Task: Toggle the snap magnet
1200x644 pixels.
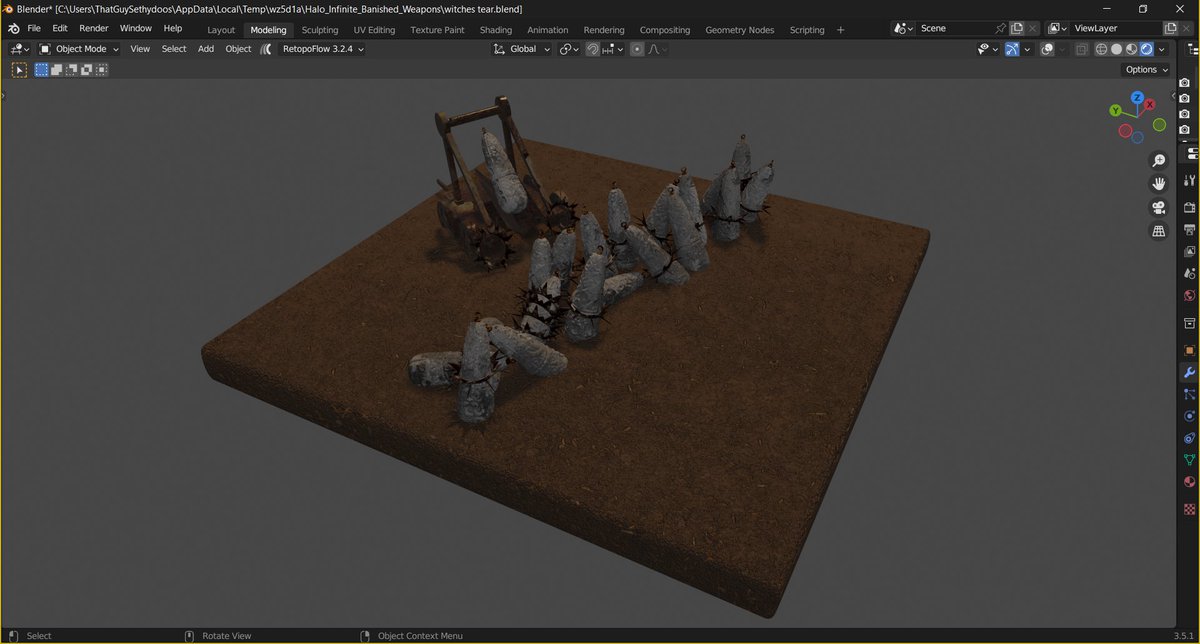Action: [593, 49]
